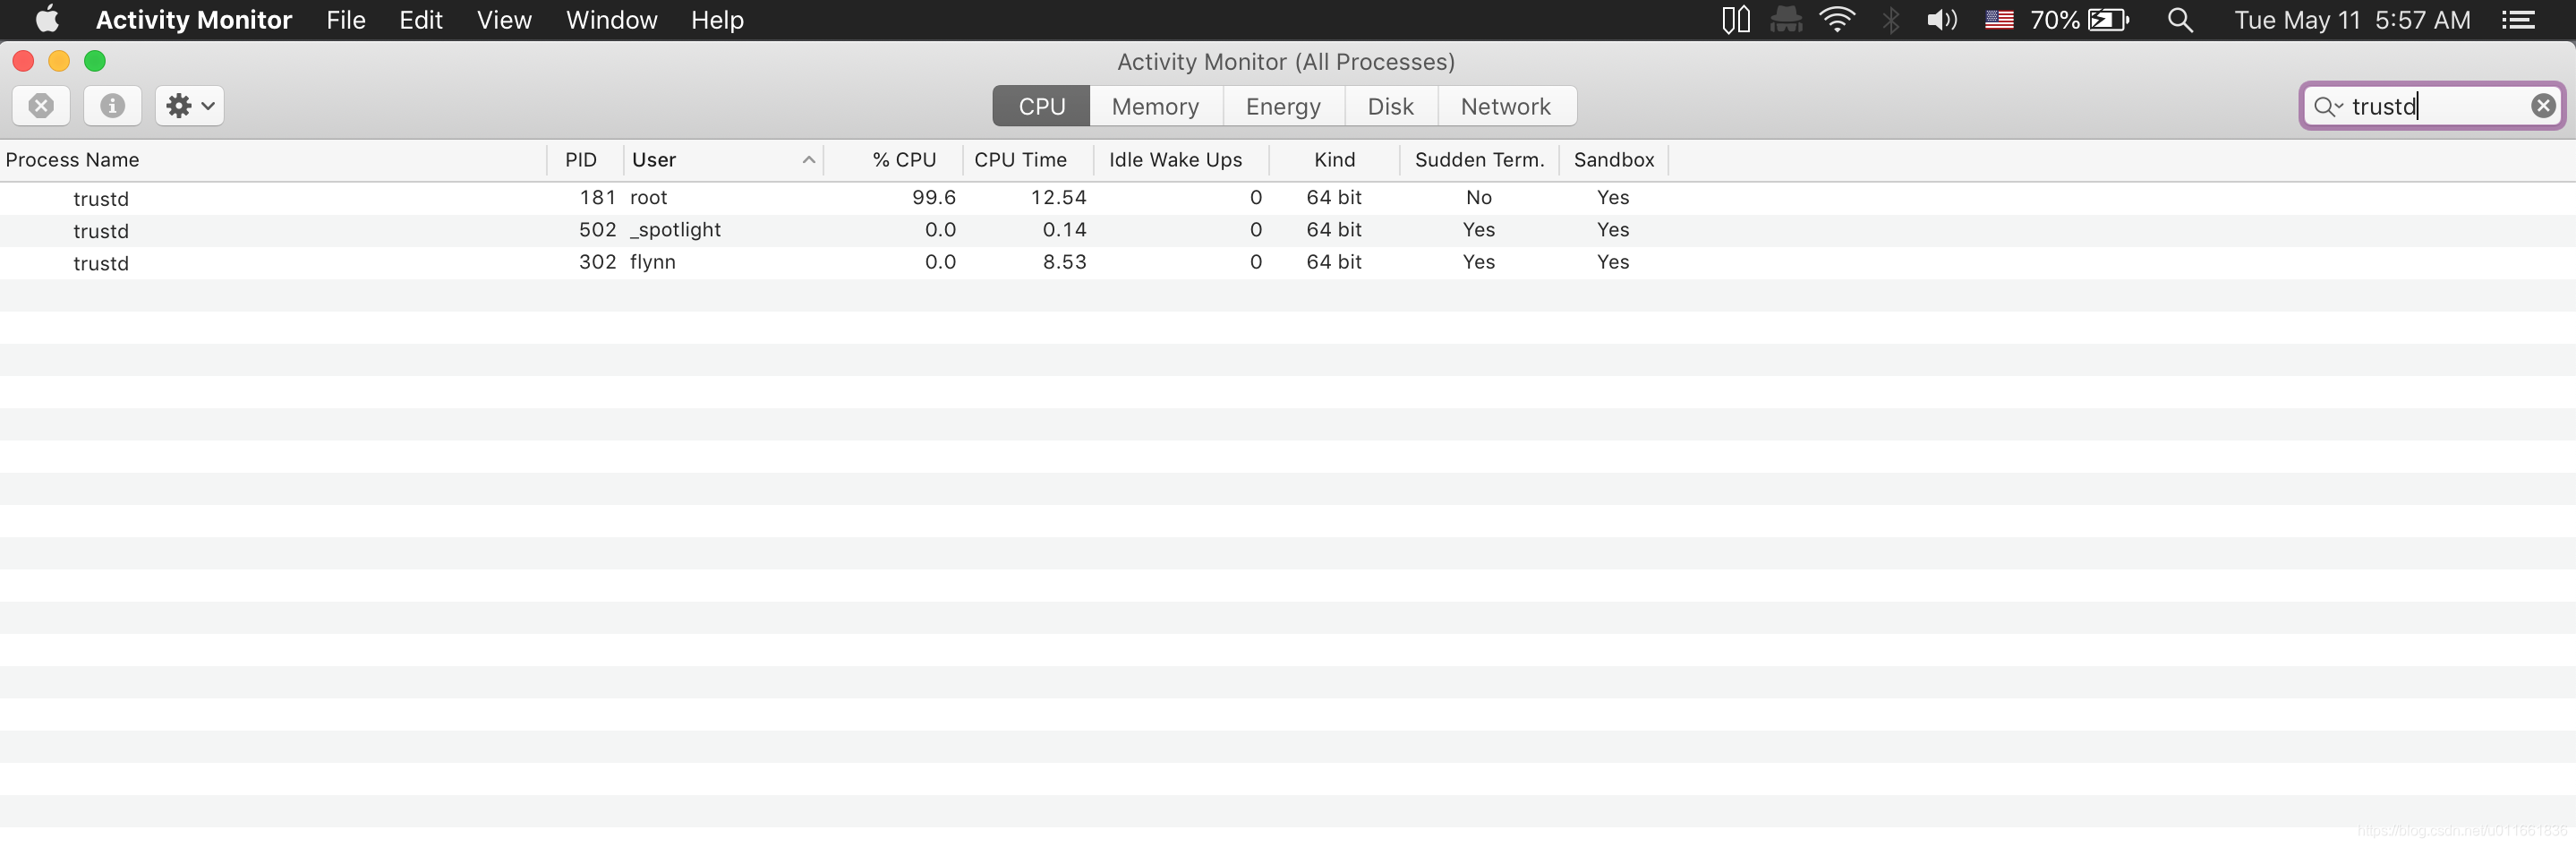
Task: Zoom the window with green button
Action: [x=95, y=61]
